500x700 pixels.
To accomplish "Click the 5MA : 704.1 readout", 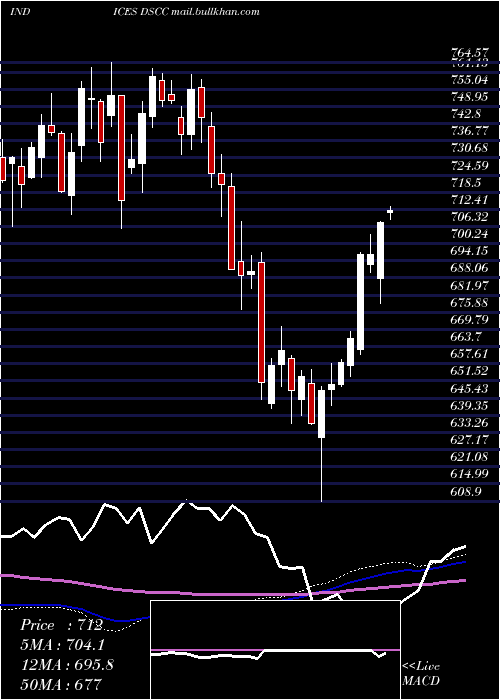I will pos(63,645).
